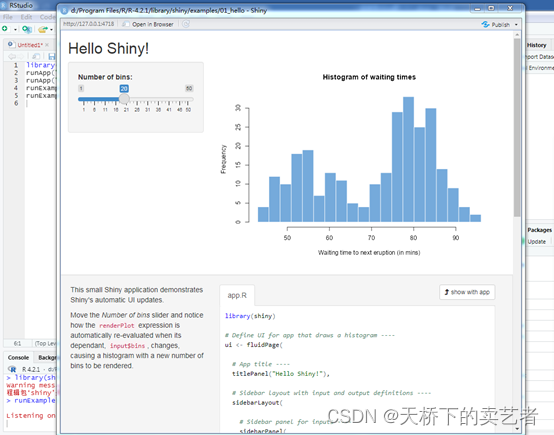The image size is (554, 435).
Task: Click the create project icon in RStudio toolbar
Action: point(27,29)
